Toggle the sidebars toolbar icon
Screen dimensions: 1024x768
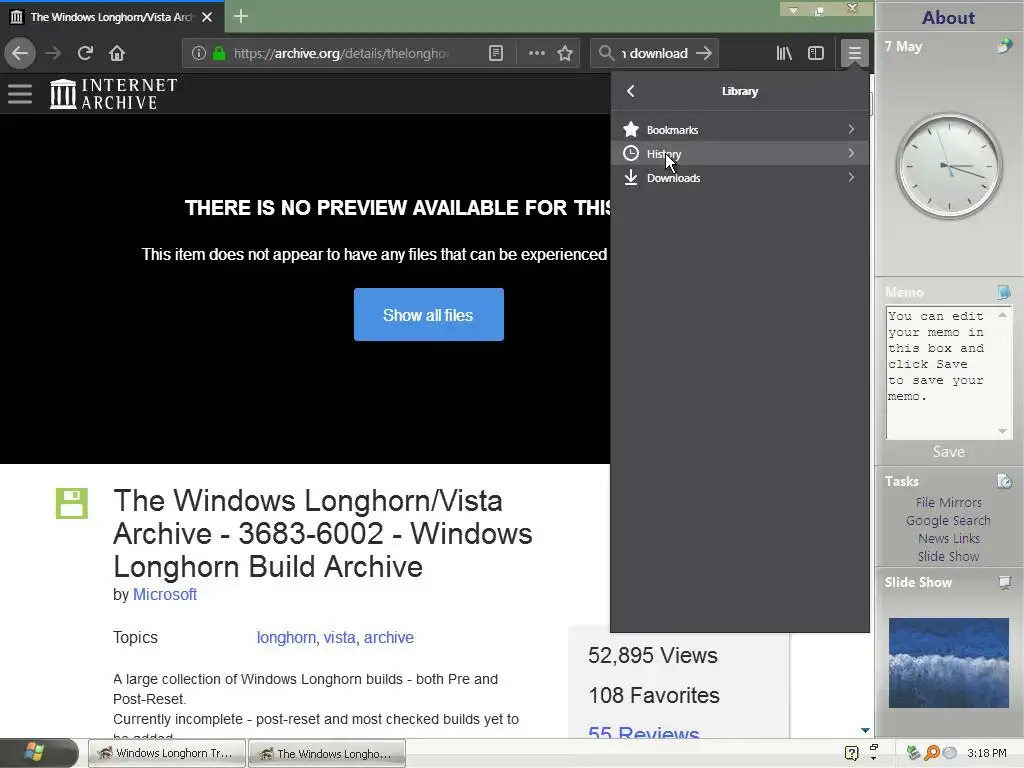(x=816, y=53)
